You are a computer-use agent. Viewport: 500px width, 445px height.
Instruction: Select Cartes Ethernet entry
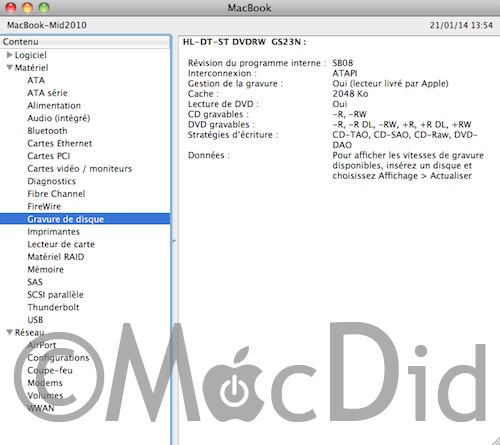pyautogui.click(x=60, y=143)
